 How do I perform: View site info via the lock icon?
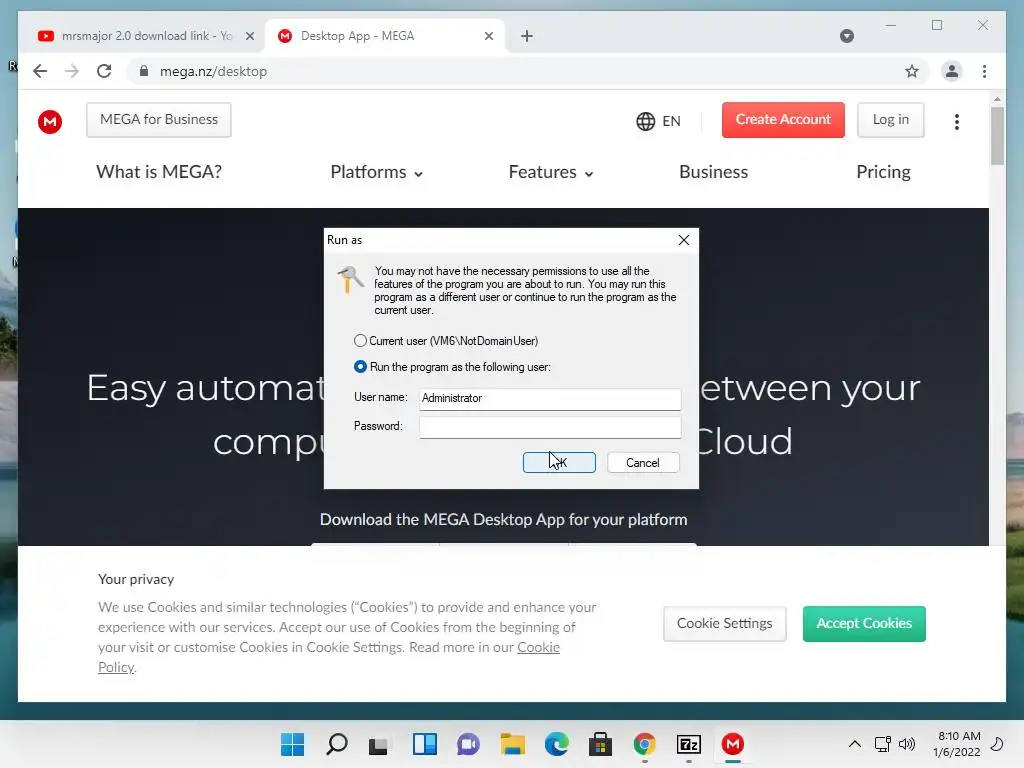(x=144, y=71)
